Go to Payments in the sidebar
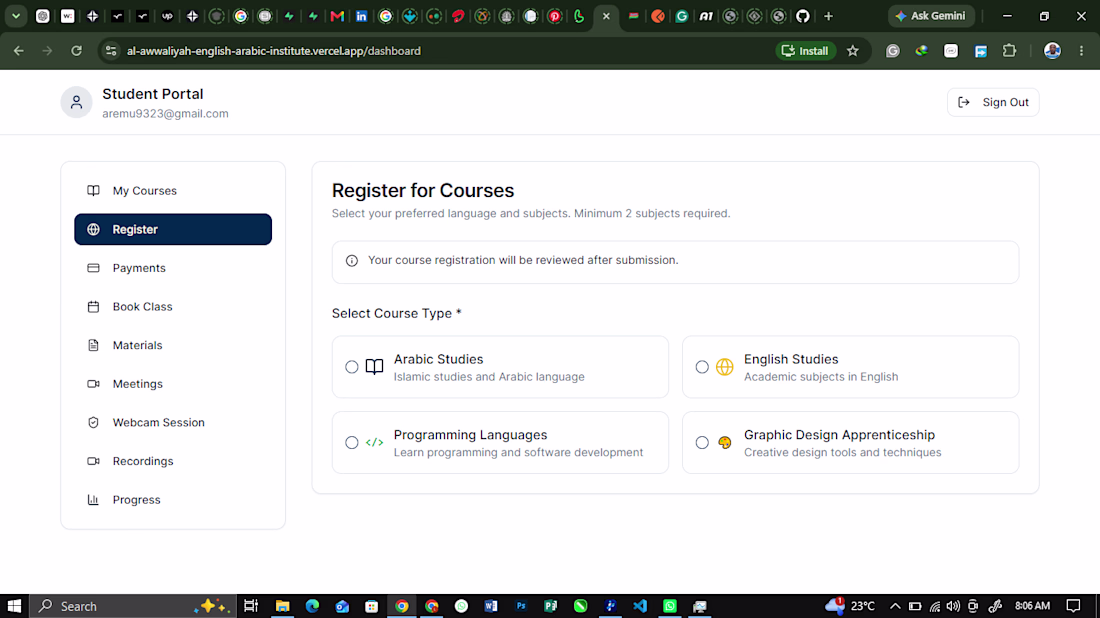The height and width of the screenshot is (618, 1100). 173,268
